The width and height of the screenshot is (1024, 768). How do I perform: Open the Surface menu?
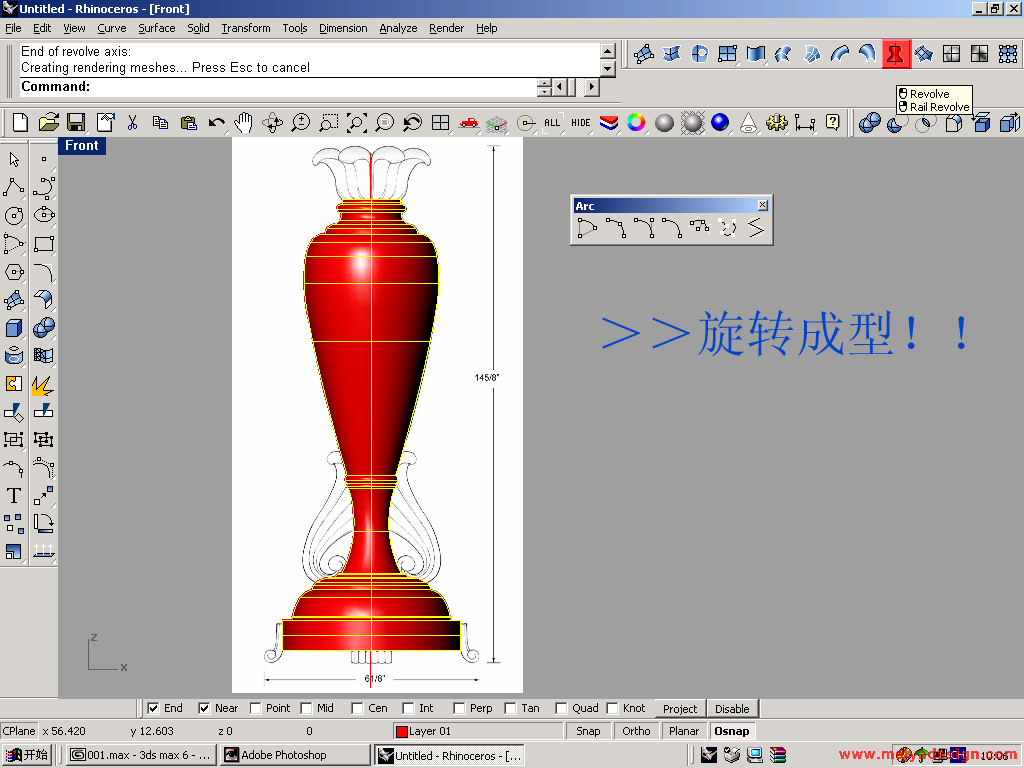[157, 28]
